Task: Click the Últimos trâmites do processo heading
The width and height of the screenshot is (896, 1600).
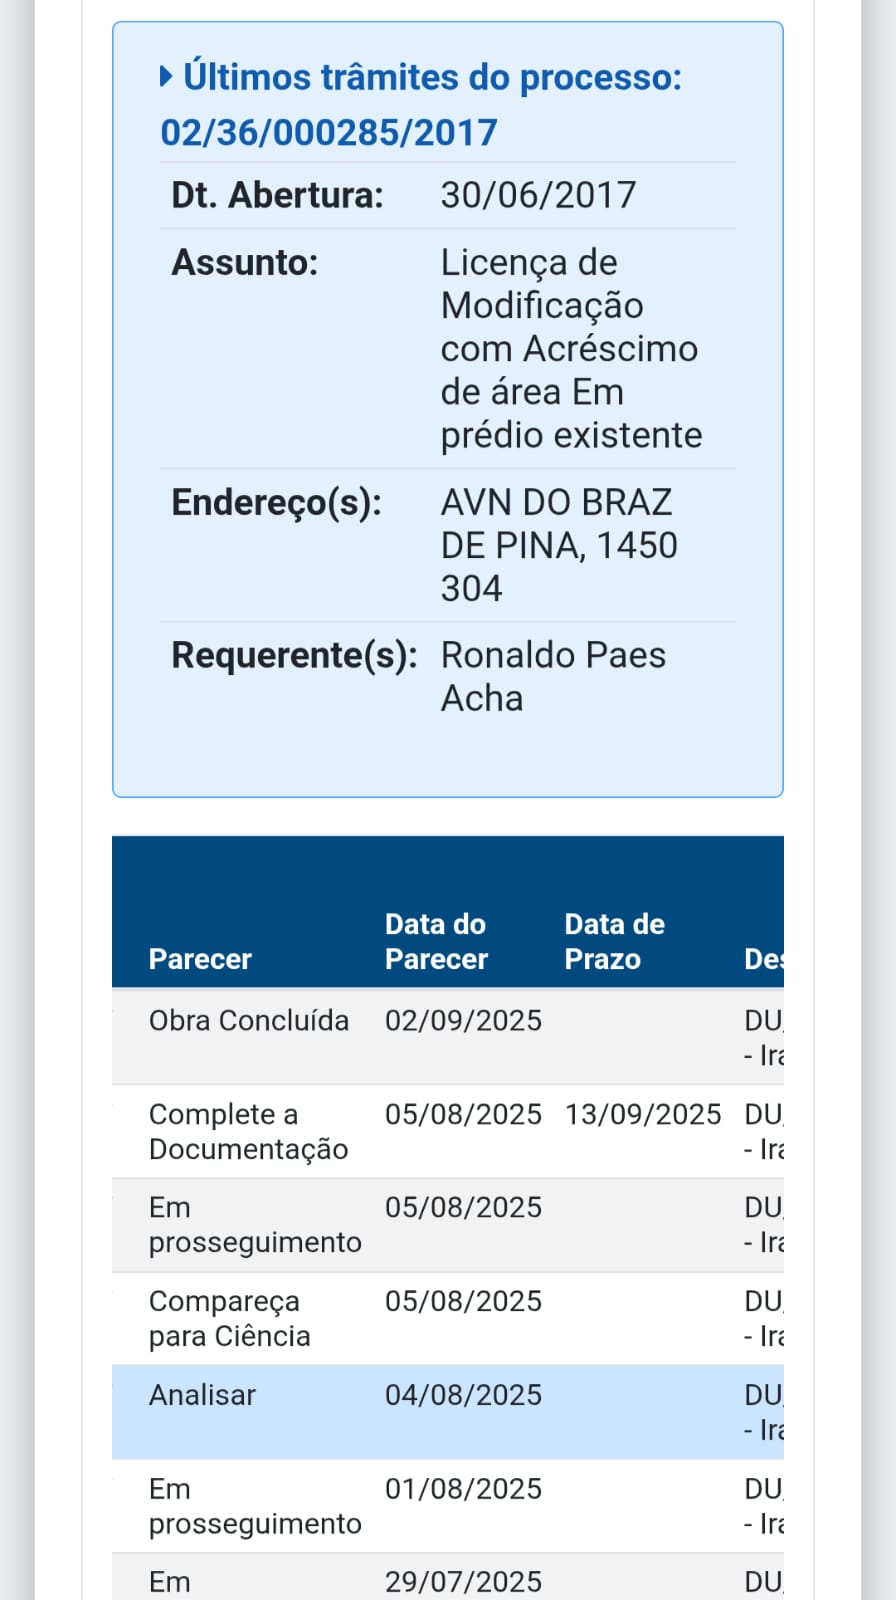Action: (432, 77)
